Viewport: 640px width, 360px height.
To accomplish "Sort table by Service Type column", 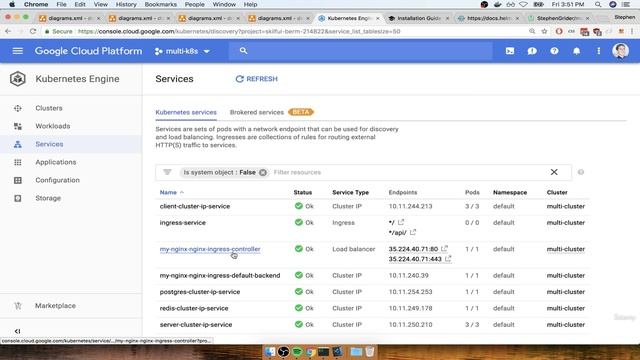I will 351,192.
